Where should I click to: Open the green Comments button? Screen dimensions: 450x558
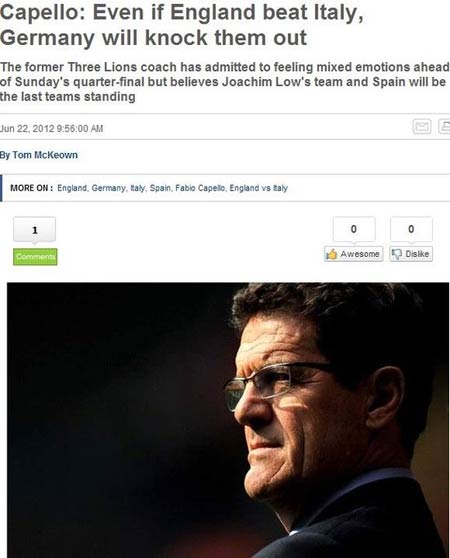[x=35, y=257]
